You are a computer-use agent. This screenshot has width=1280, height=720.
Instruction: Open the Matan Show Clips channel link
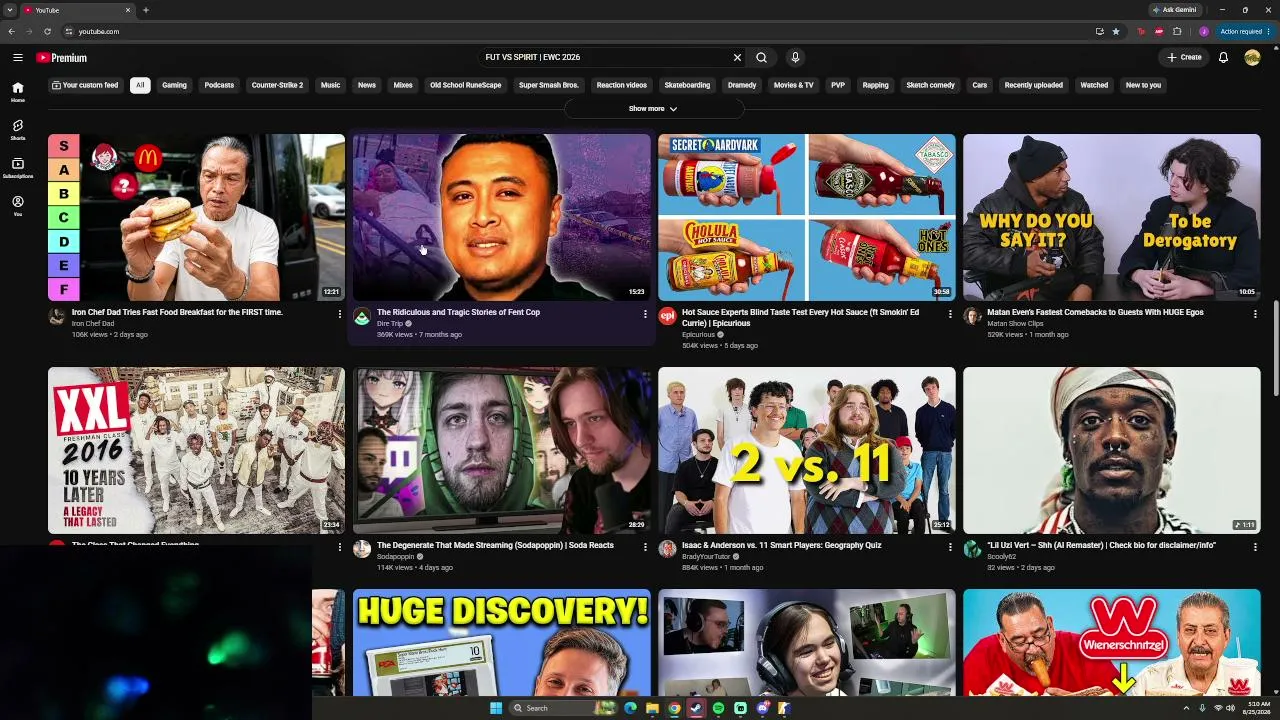tap(1015, 324)
